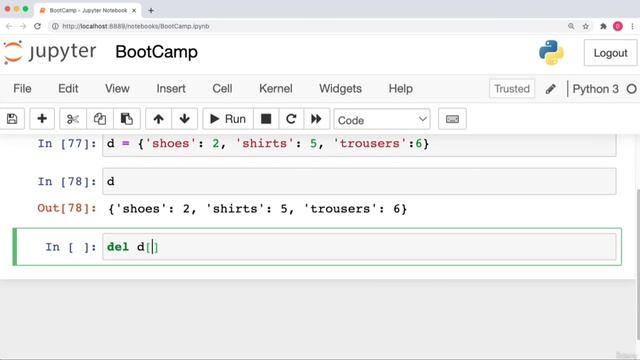Viewport: 640px width, 360px height.
Task: Click the Logout button
Action: pyautogui.click(x=610, y=53)
